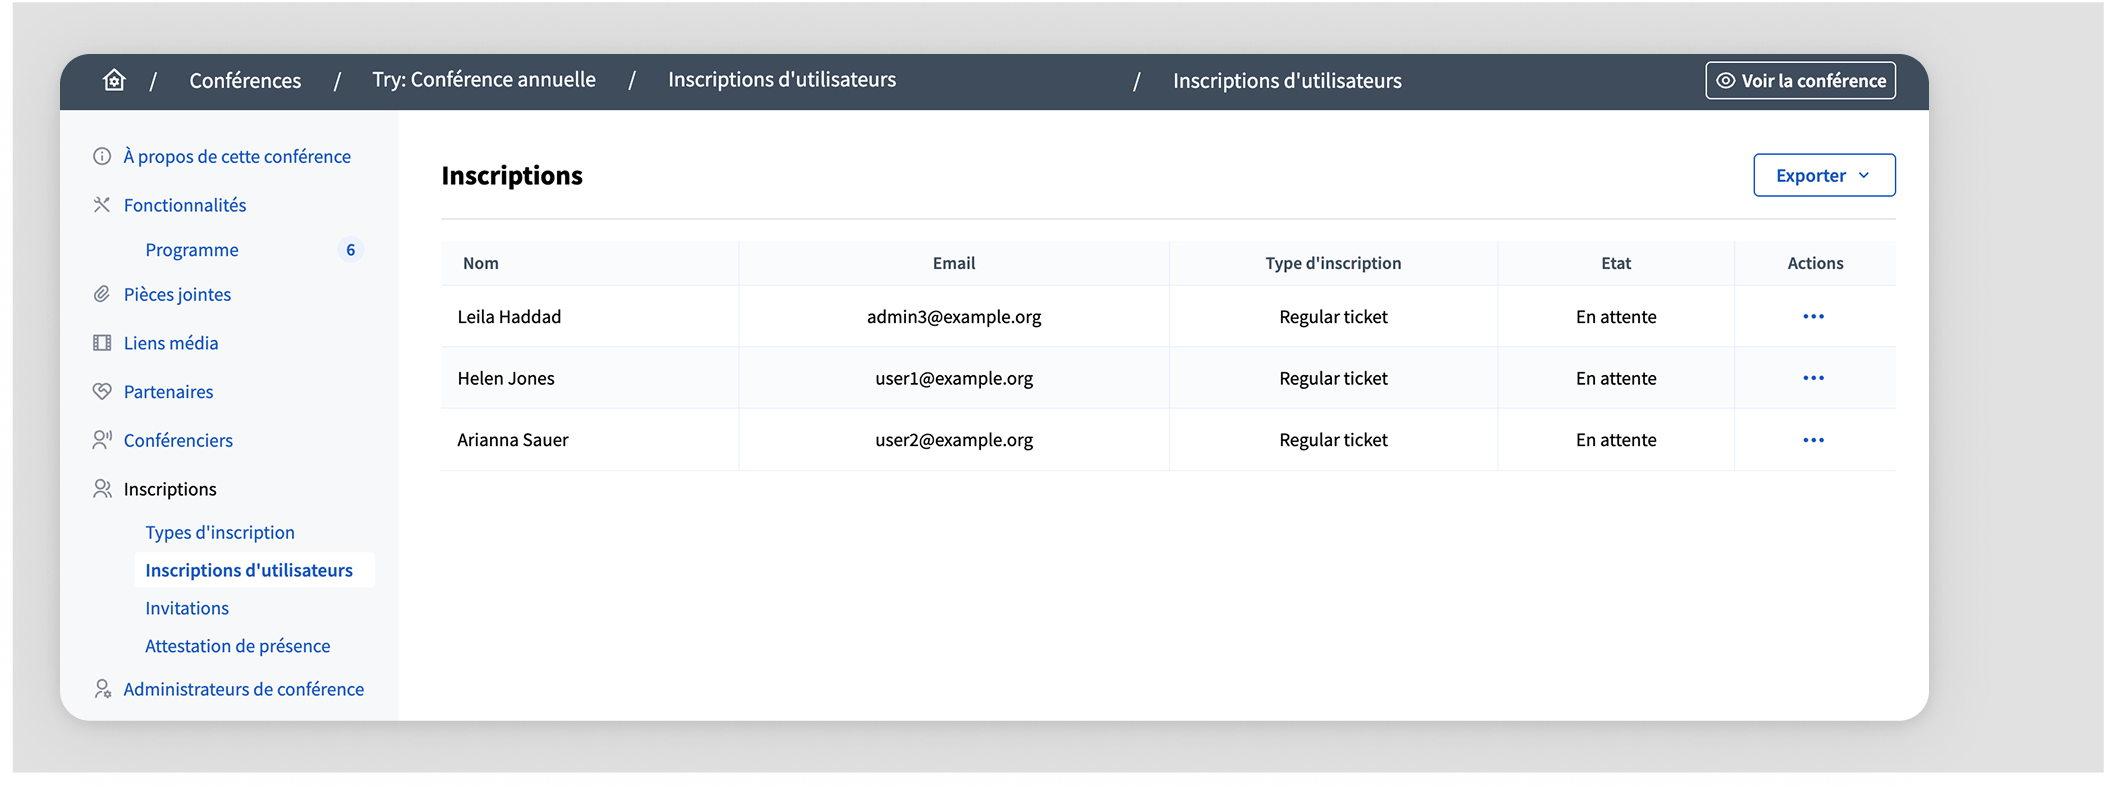The width and height of the screenshot is (2104, 787).
Task: Open actions menu for Leila Haddad
Action: [1814, 317]
